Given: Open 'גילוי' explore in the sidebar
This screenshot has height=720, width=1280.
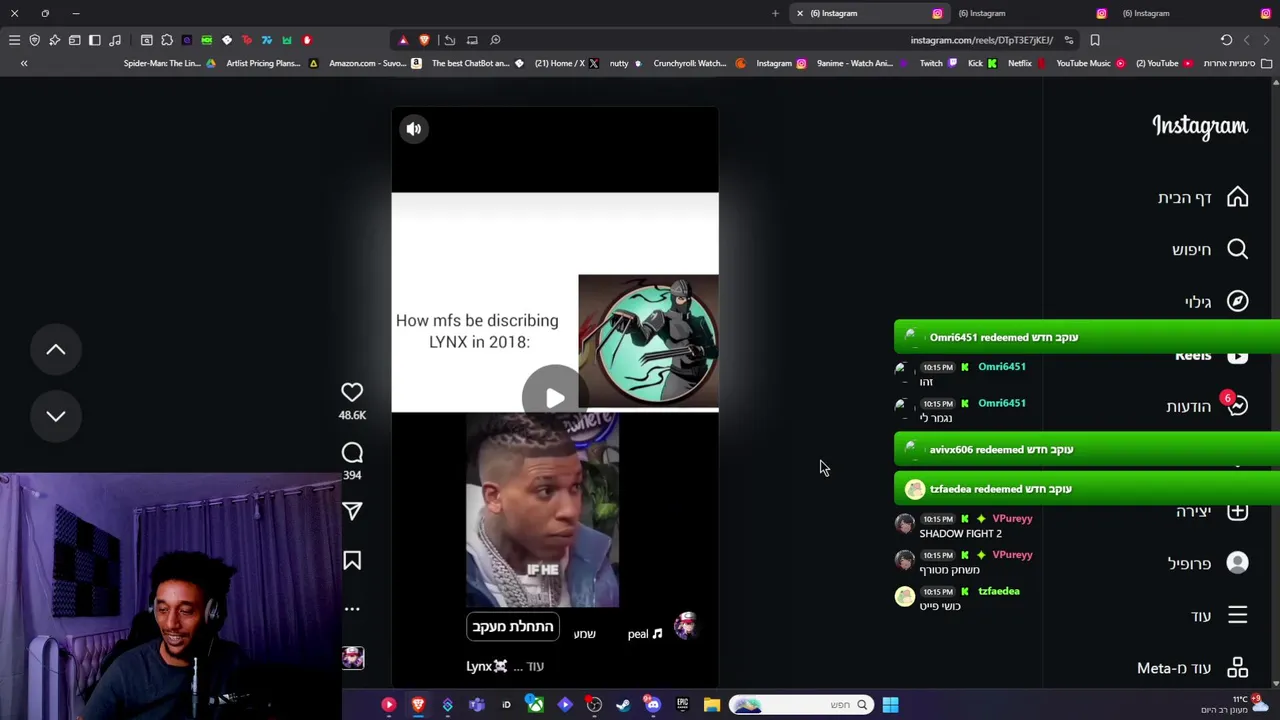Looking at the screenshot, I should pos(1216,302).
